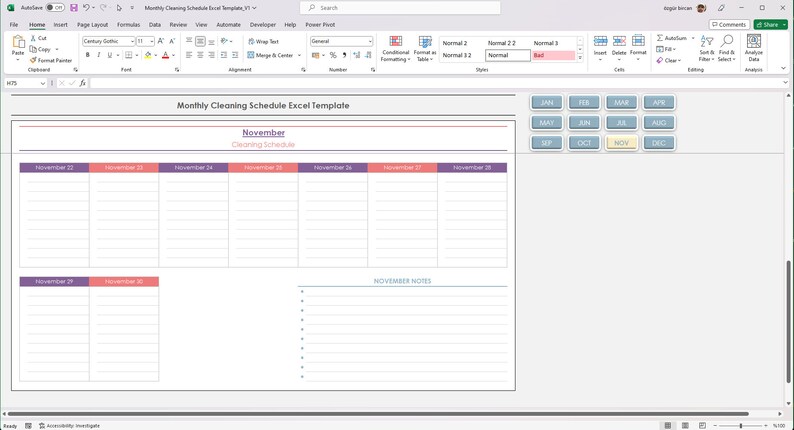Apply fill color bucket
The image size is (794, 430).
(x=148, y=55)
